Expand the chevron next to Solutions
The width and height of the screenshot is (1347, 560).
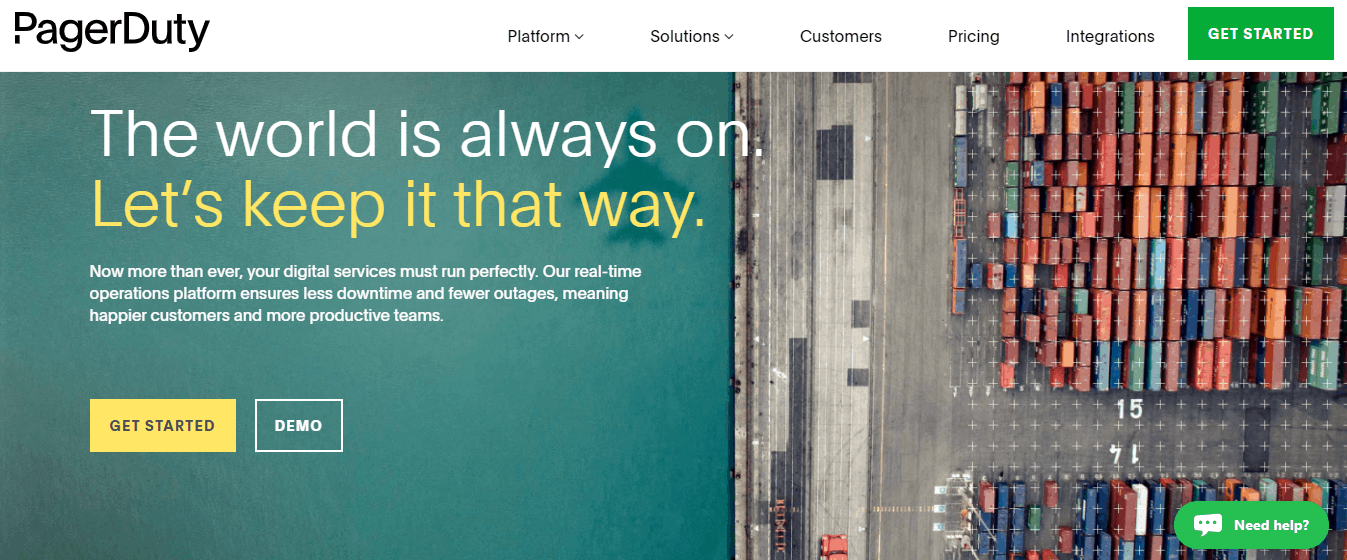point(729,37)
